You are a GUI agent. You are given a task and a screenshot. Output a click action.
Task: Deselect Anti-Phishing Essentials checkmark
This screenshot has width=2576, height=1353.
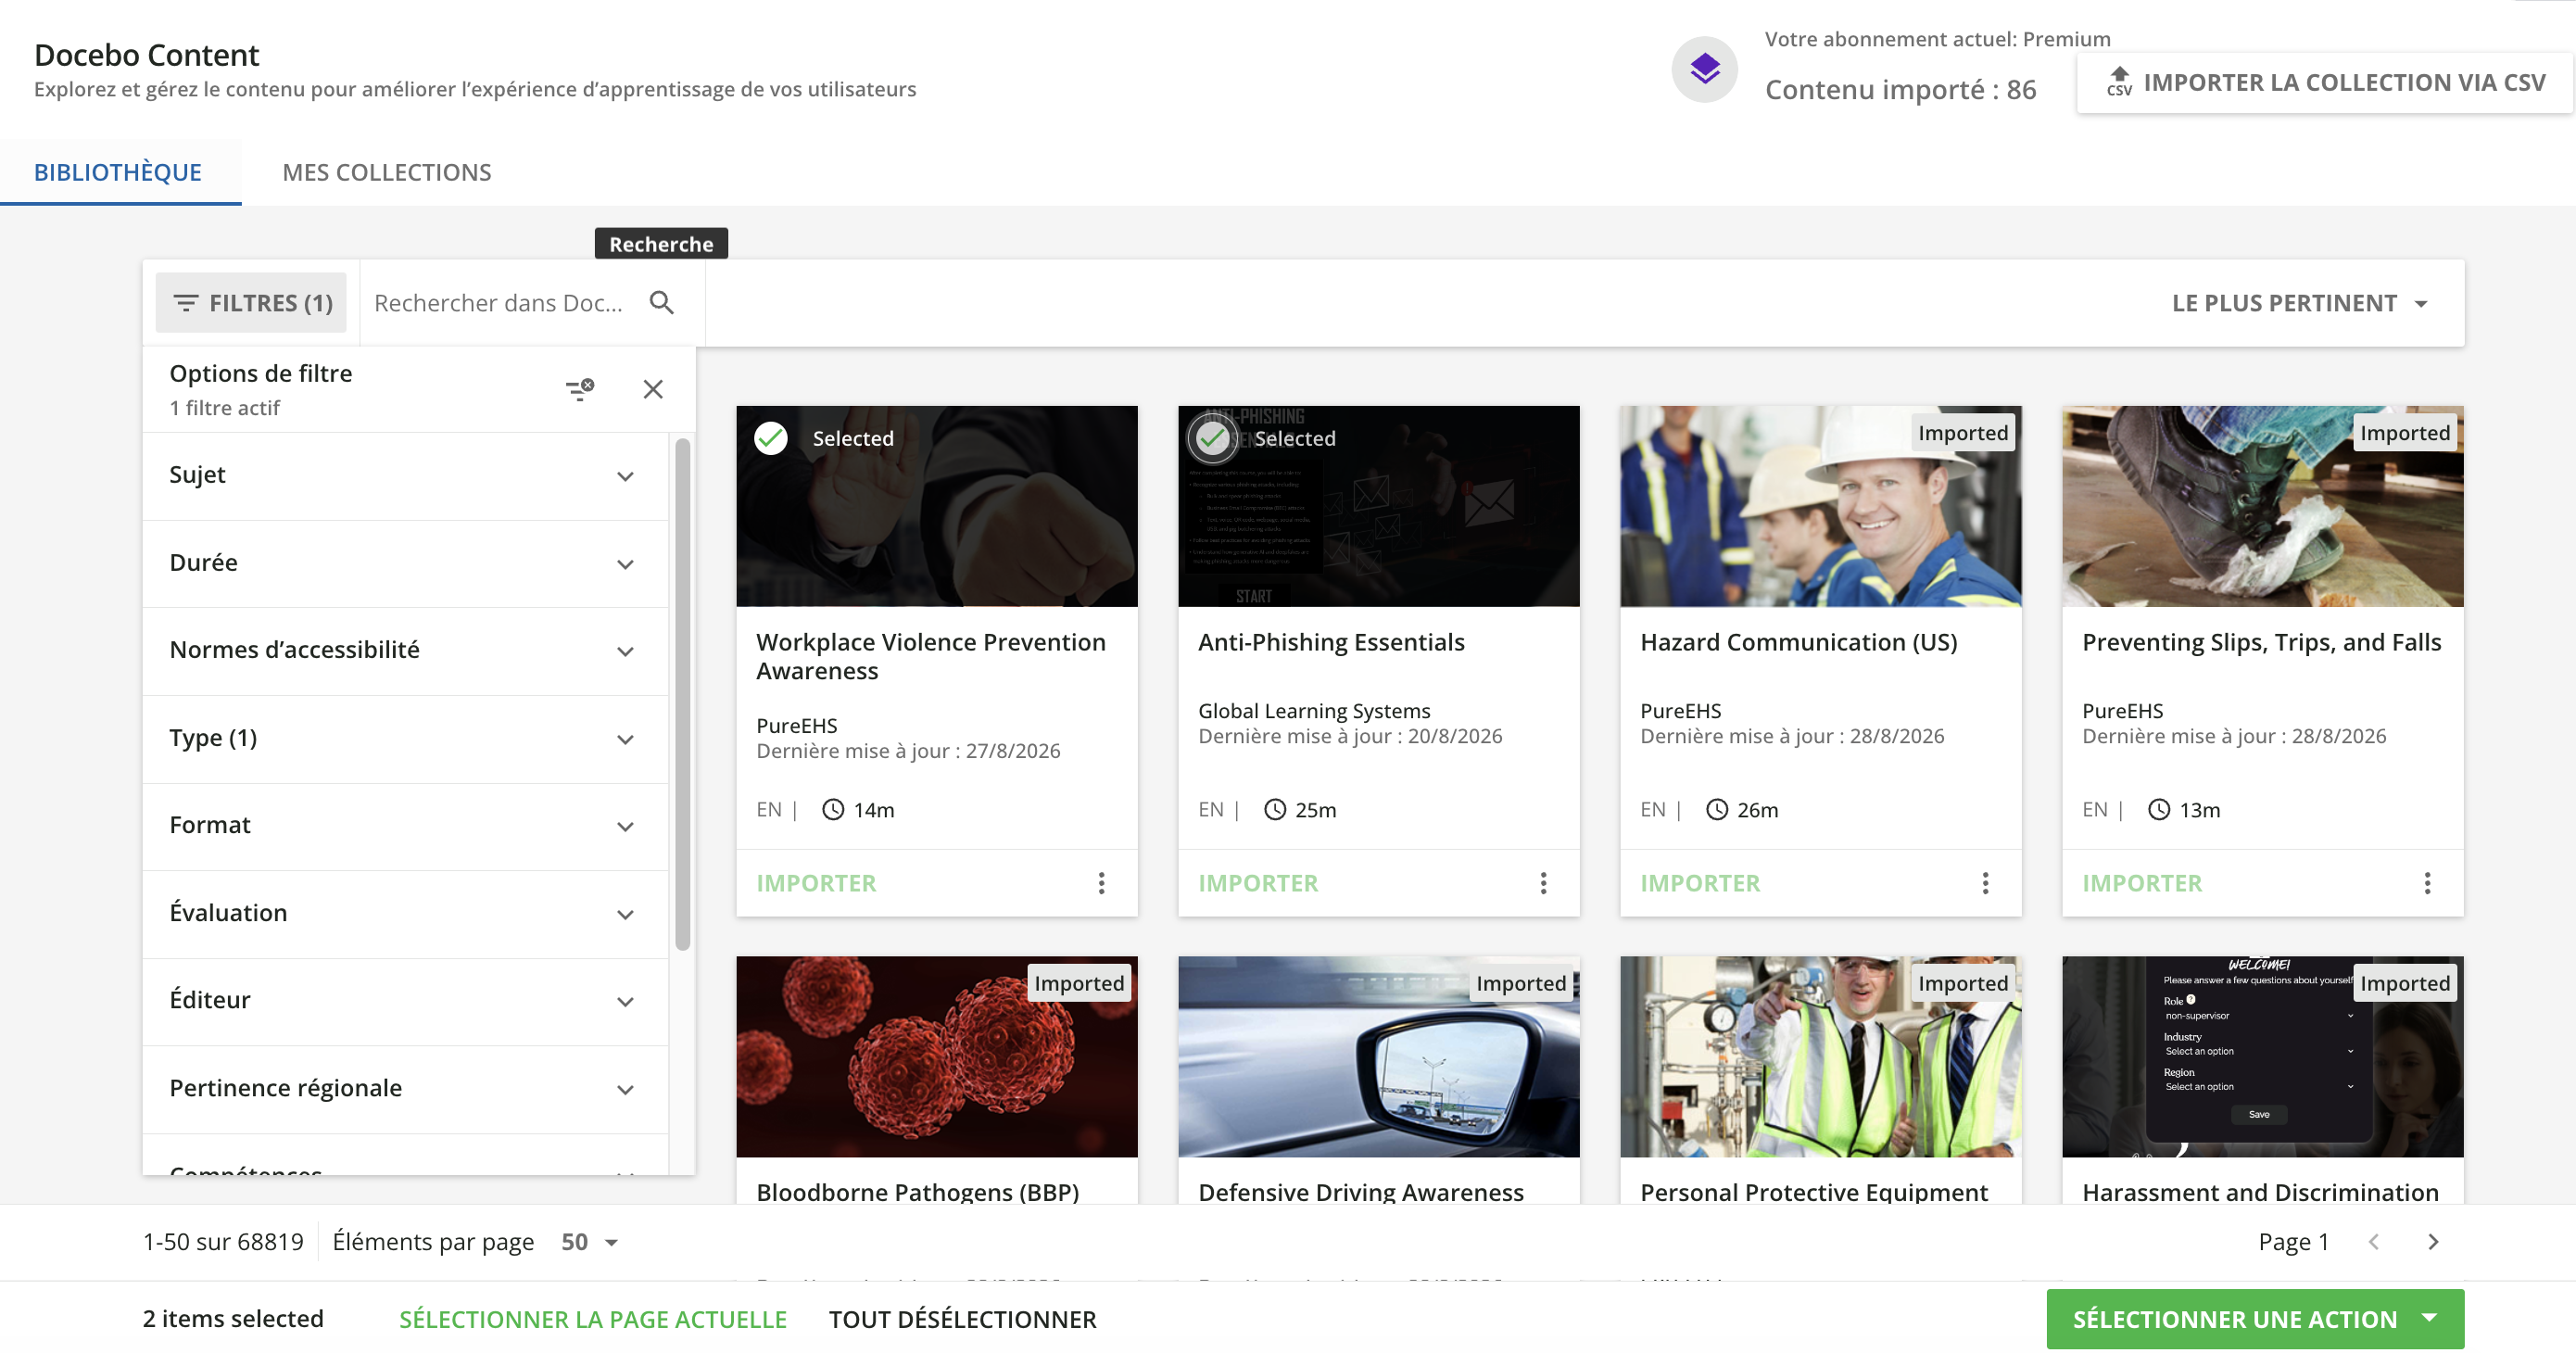click(1213, 438)
